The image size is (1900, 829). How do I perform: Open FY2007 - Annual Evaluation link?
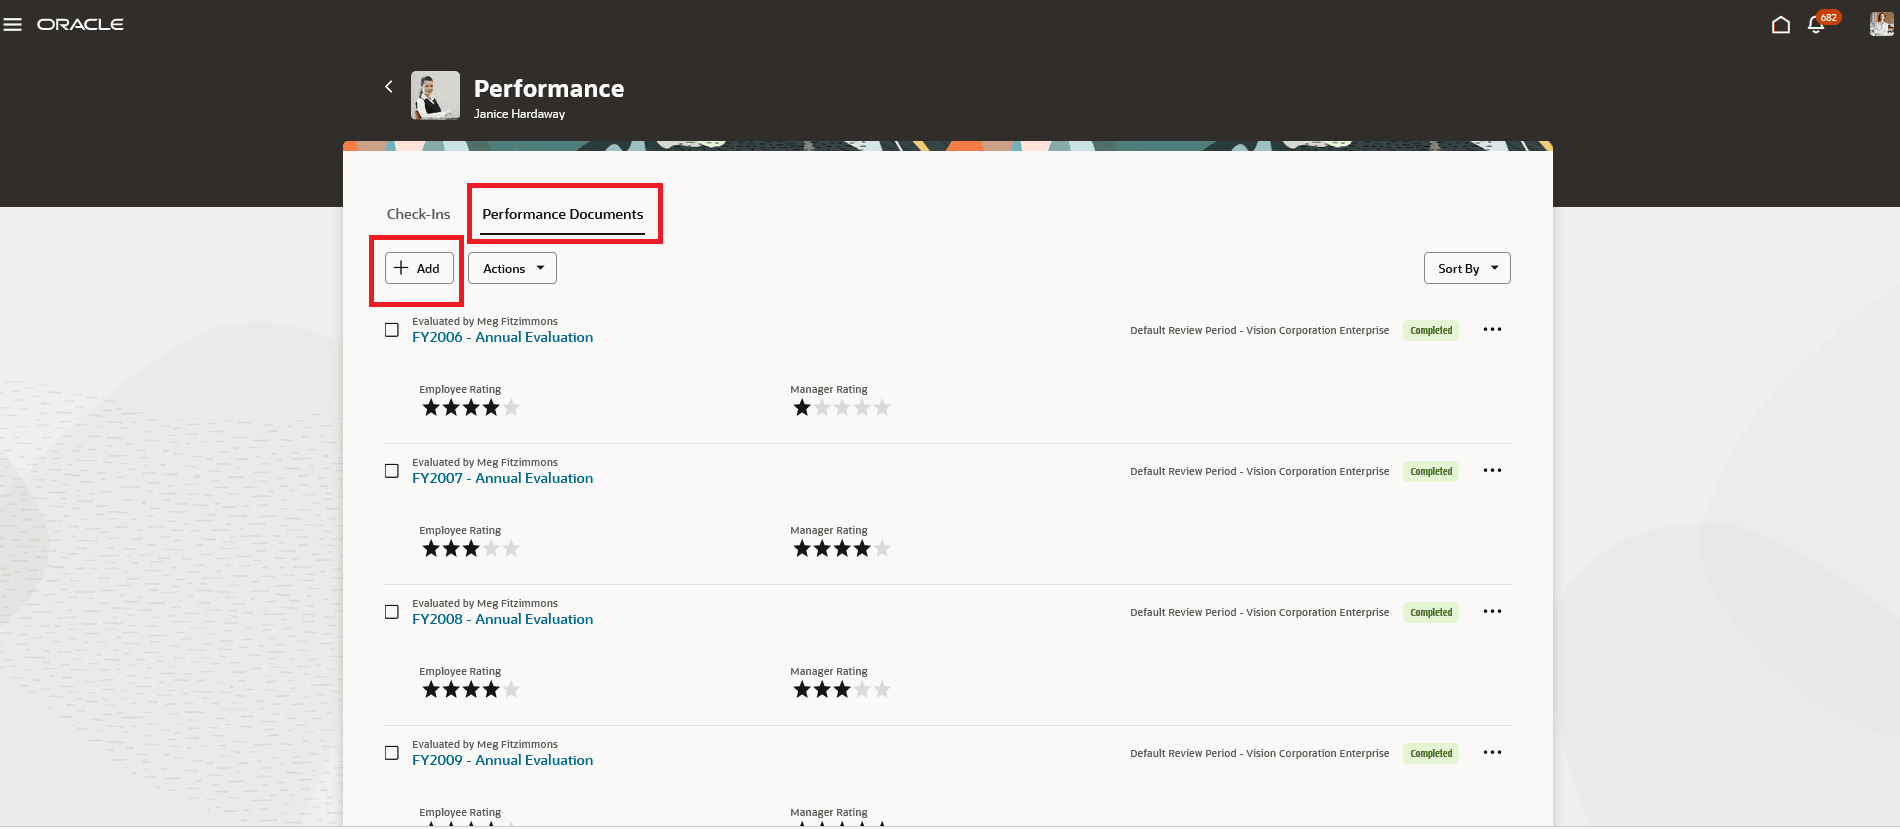pyautogui.click(x=503, y=479)
